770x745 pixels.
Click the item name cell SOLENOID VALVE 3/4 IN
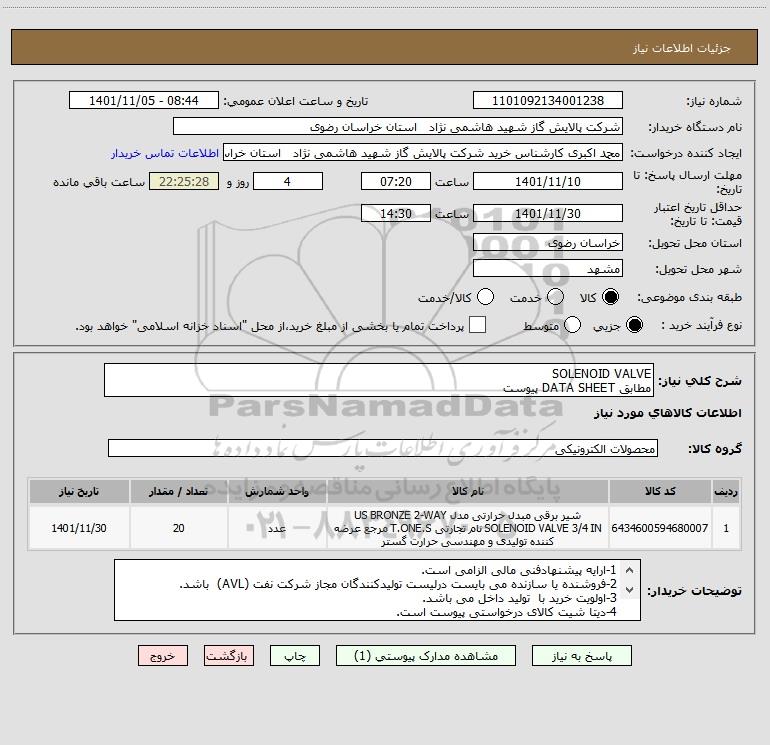[x=468, y=528]
